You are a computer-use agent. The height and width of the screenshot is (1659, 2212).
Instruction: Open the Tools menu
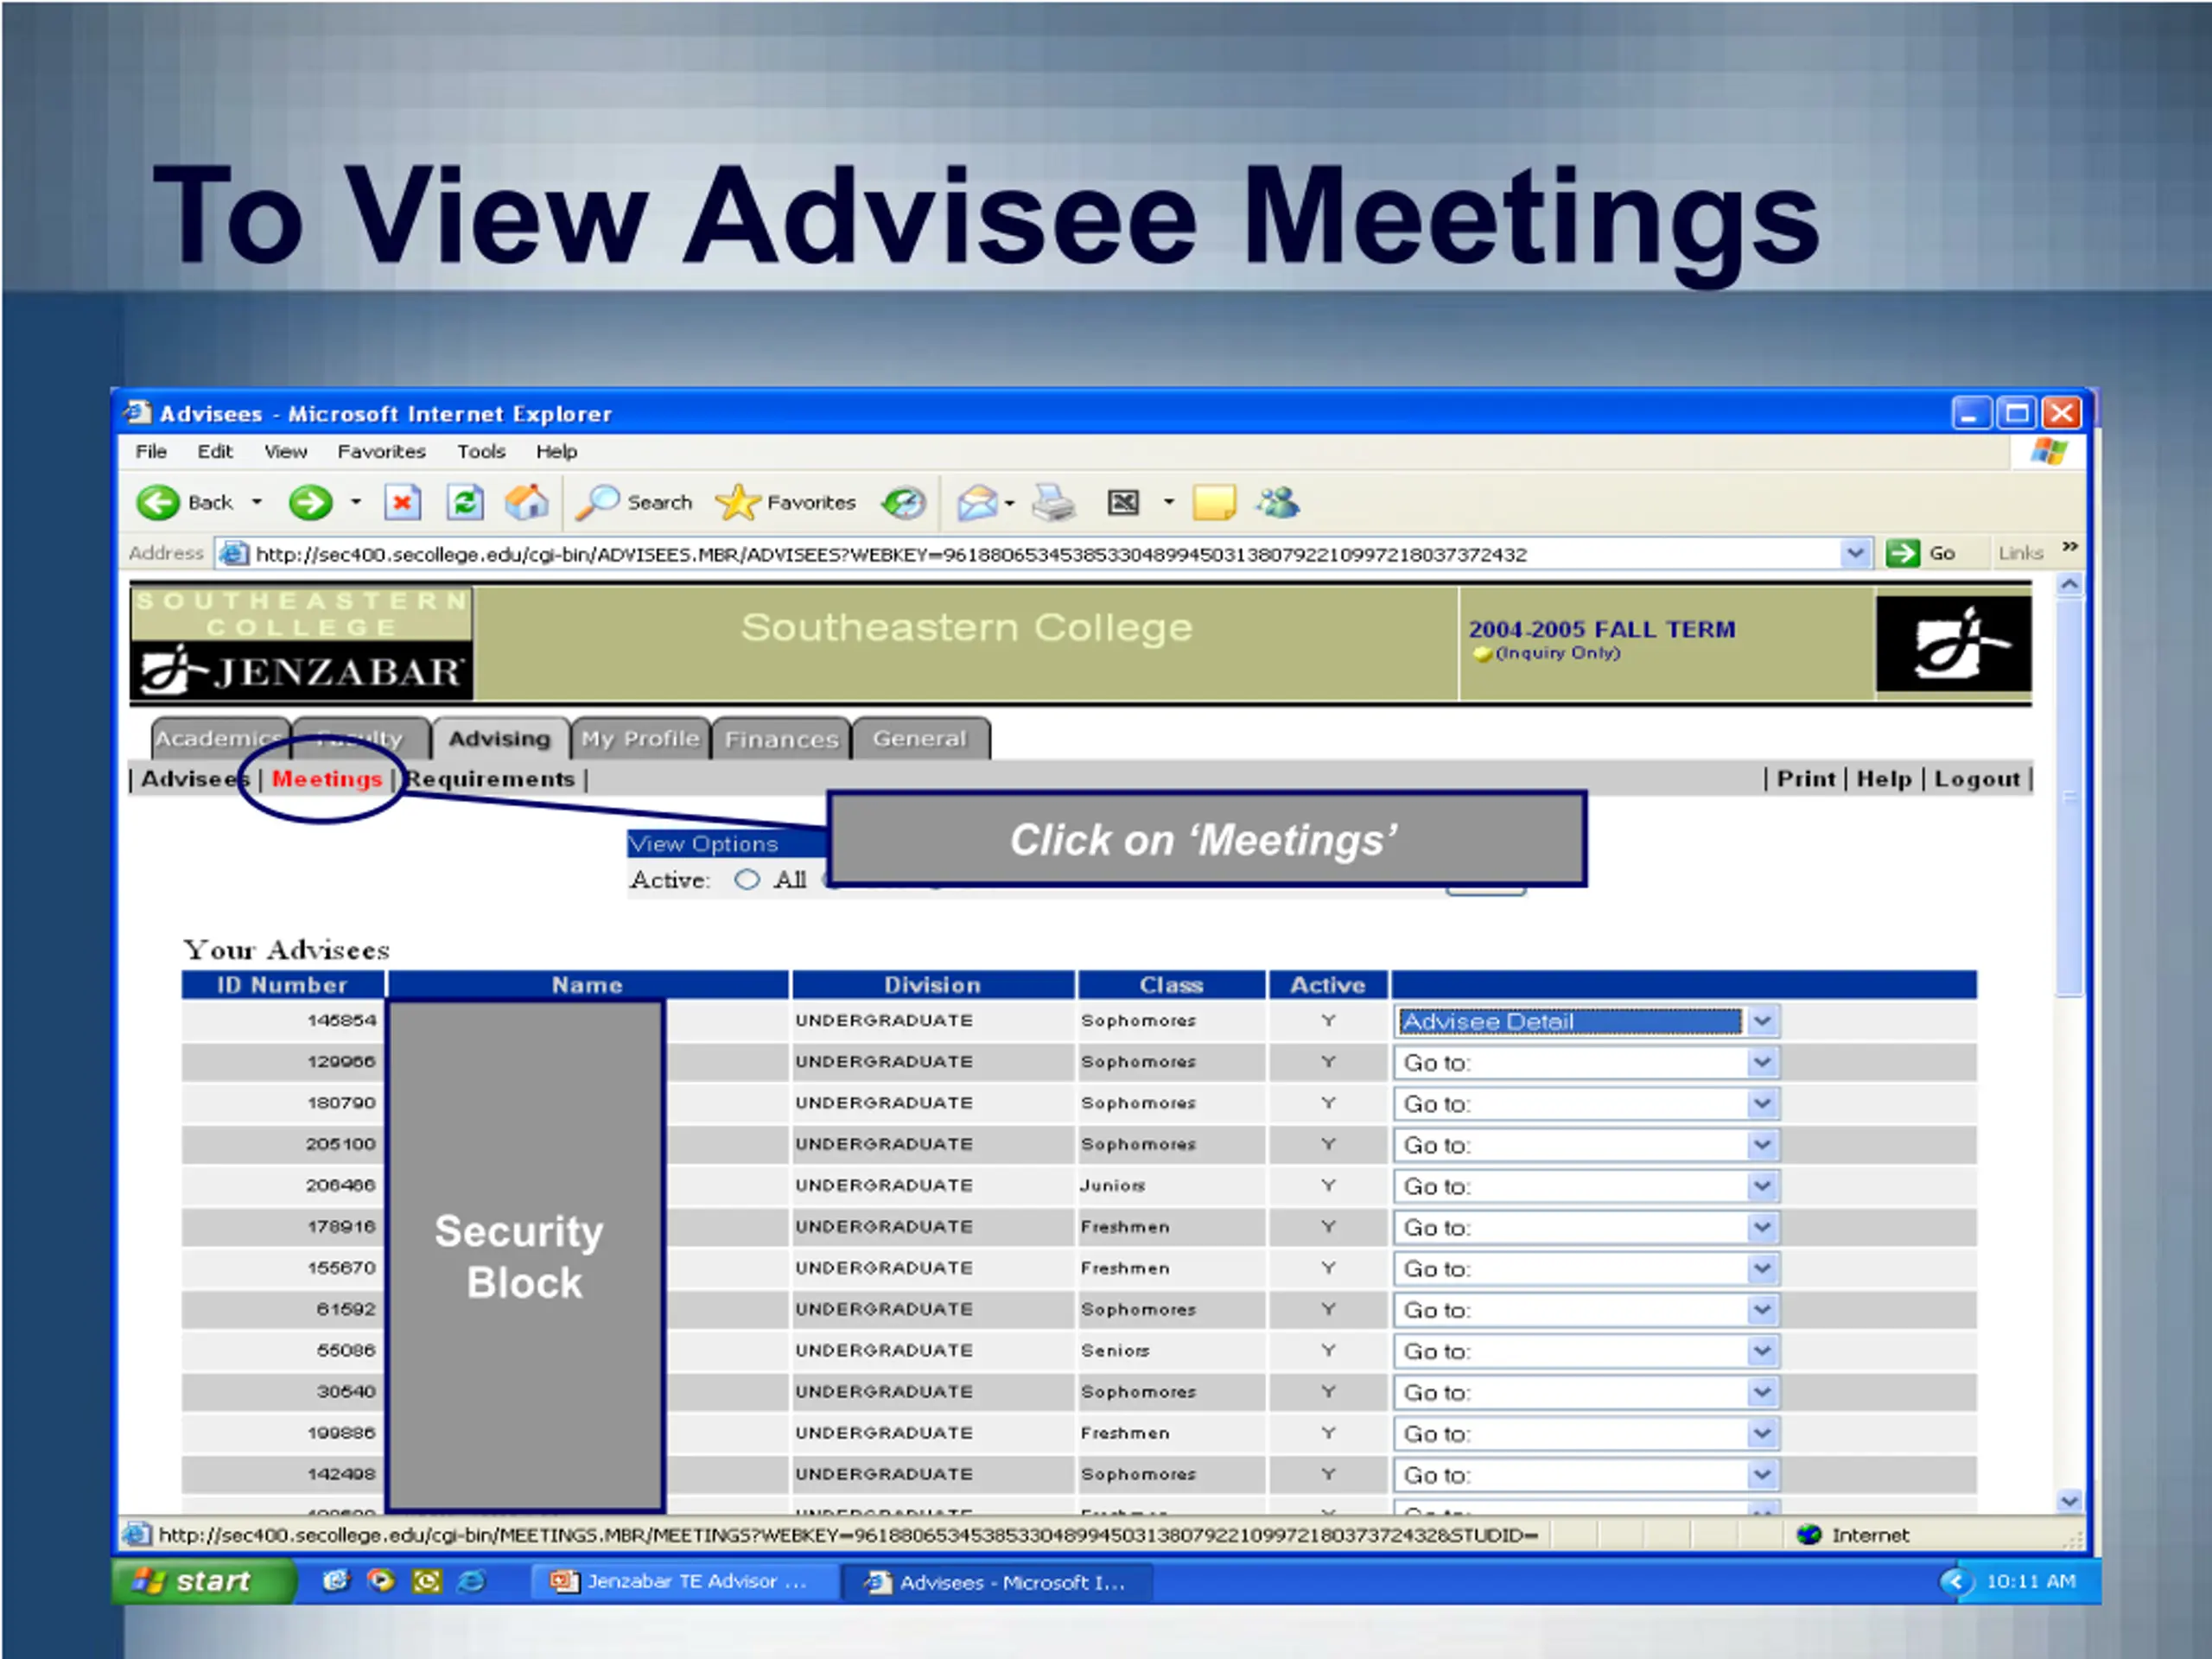click(481, 452)
